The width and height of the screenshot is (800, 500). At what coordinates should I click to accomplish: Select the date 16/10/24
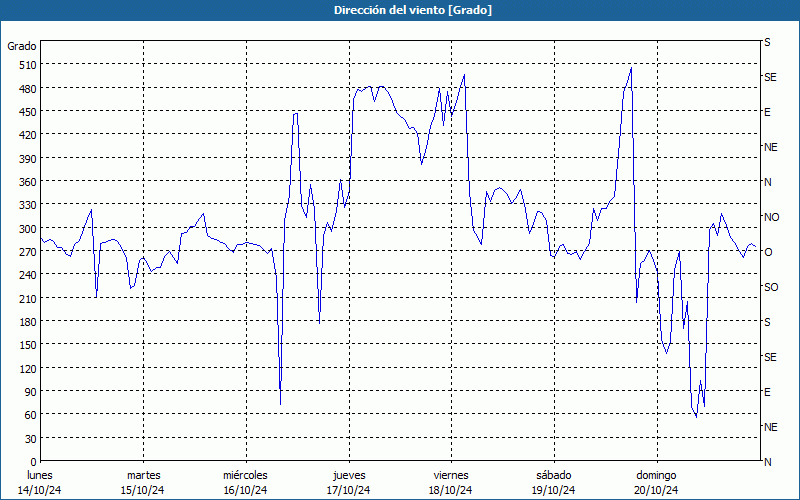click(x=245, y=490)
